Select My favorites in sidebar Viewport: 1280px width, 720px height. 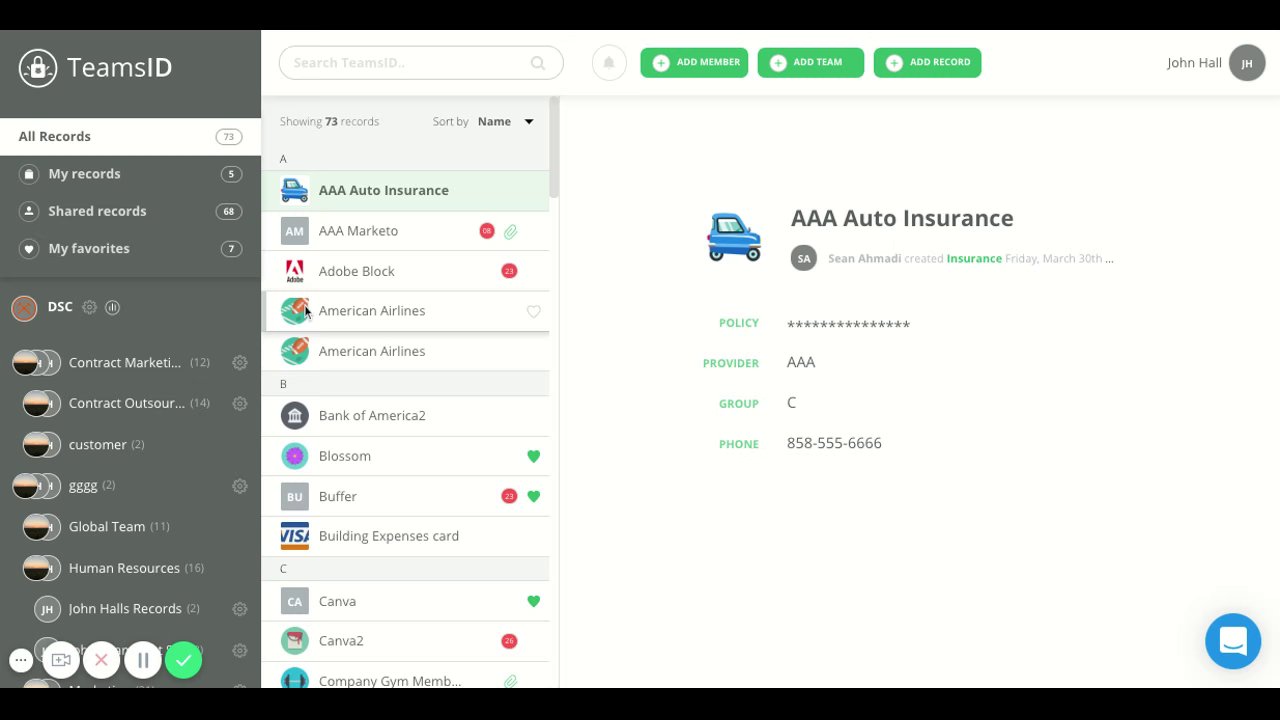pyautogui.click(x=130, y=248)
